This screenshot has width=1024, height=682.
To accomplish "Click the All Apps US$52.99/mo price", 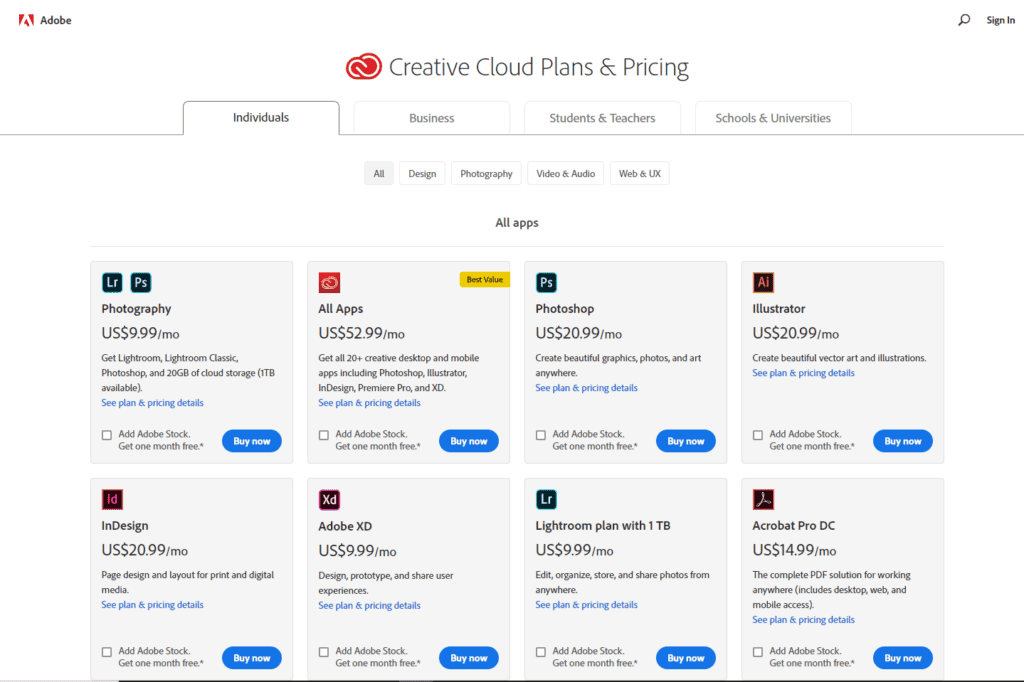I will pyautogui.click(x=362, y=333).
